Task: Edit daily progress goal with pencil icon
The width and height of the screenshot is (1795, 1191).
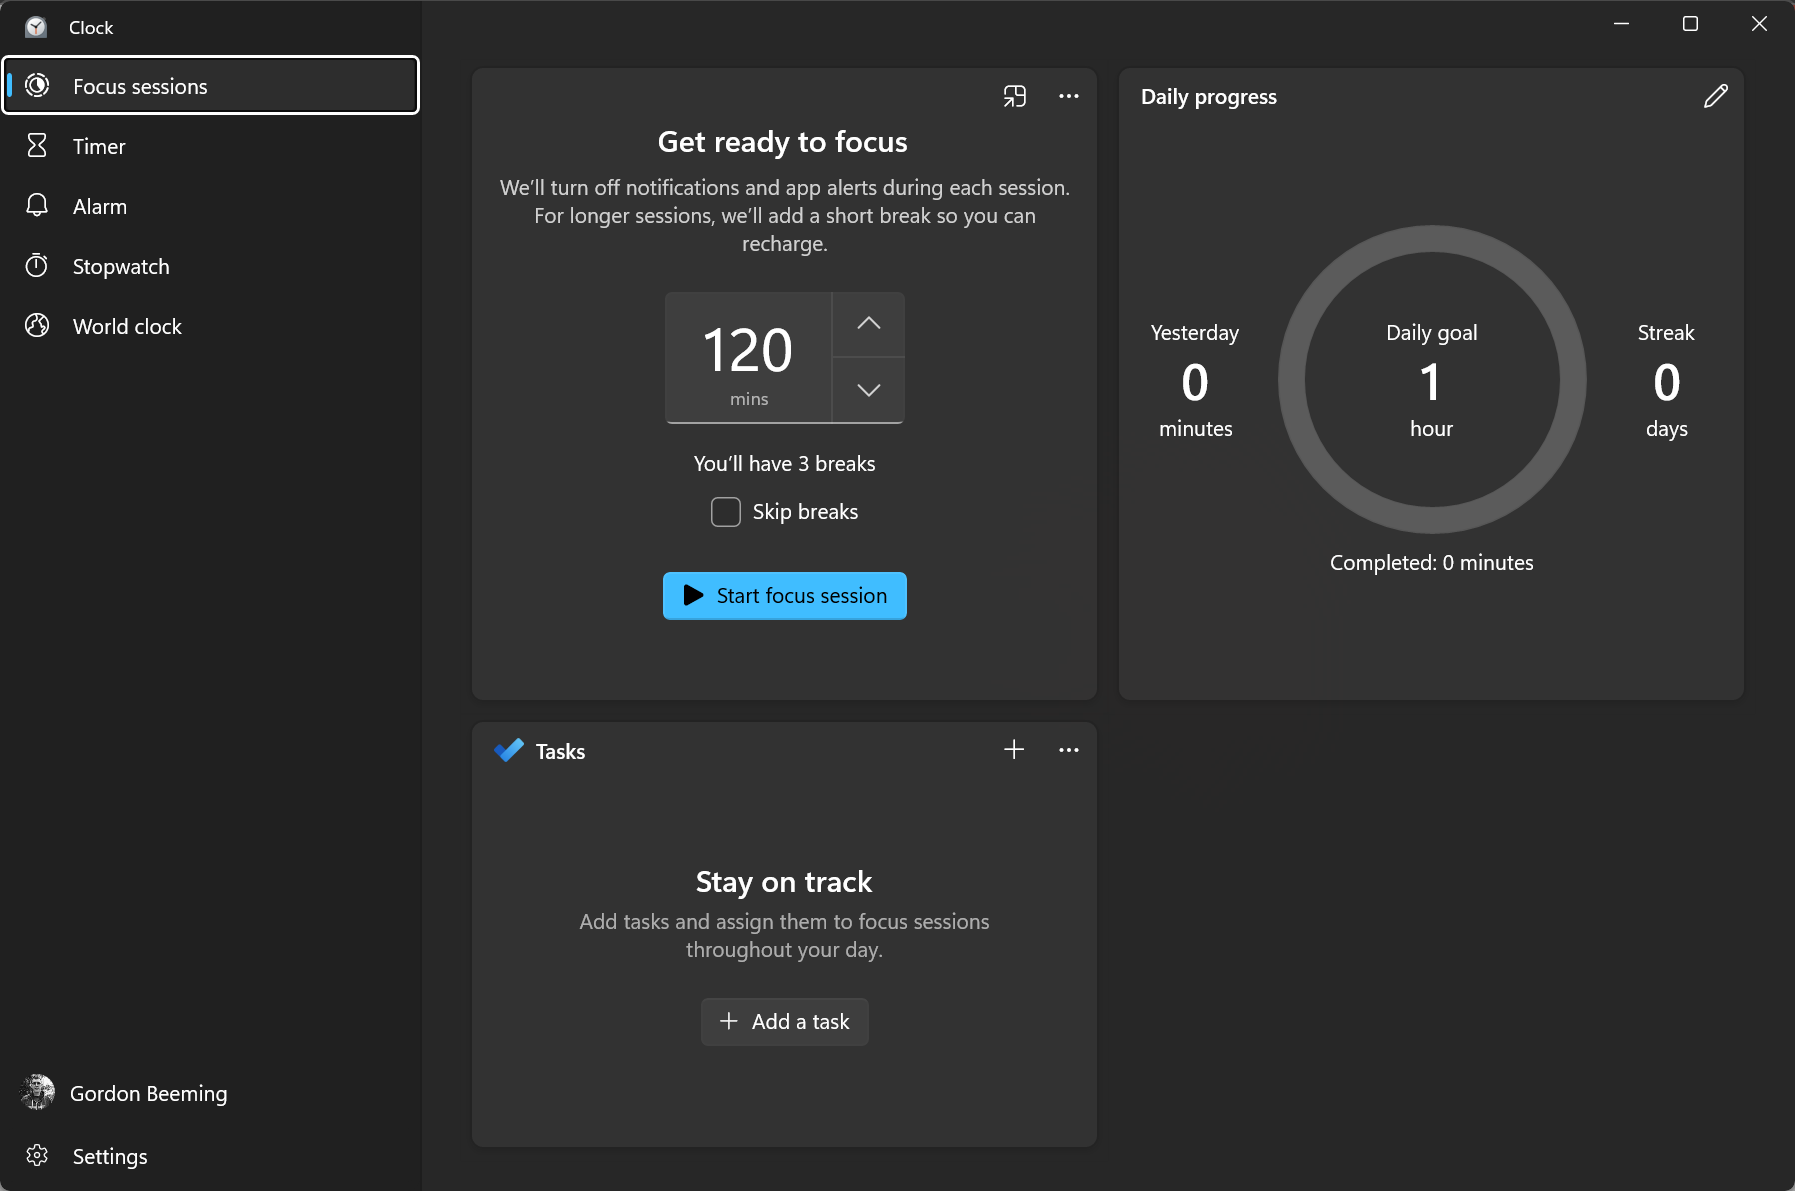Action: click(x=1715, y=96)
